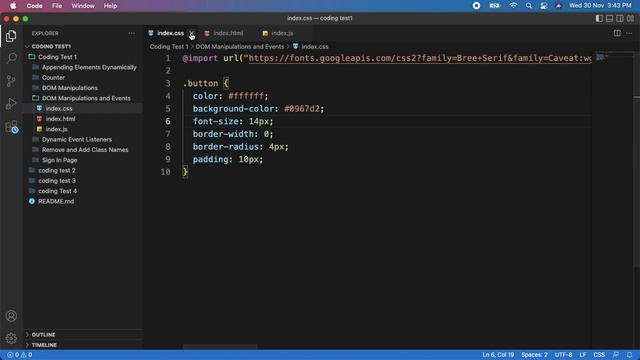Close the index.css tab
The height and width of the screenshot is (360, 640).
point(191,33)
